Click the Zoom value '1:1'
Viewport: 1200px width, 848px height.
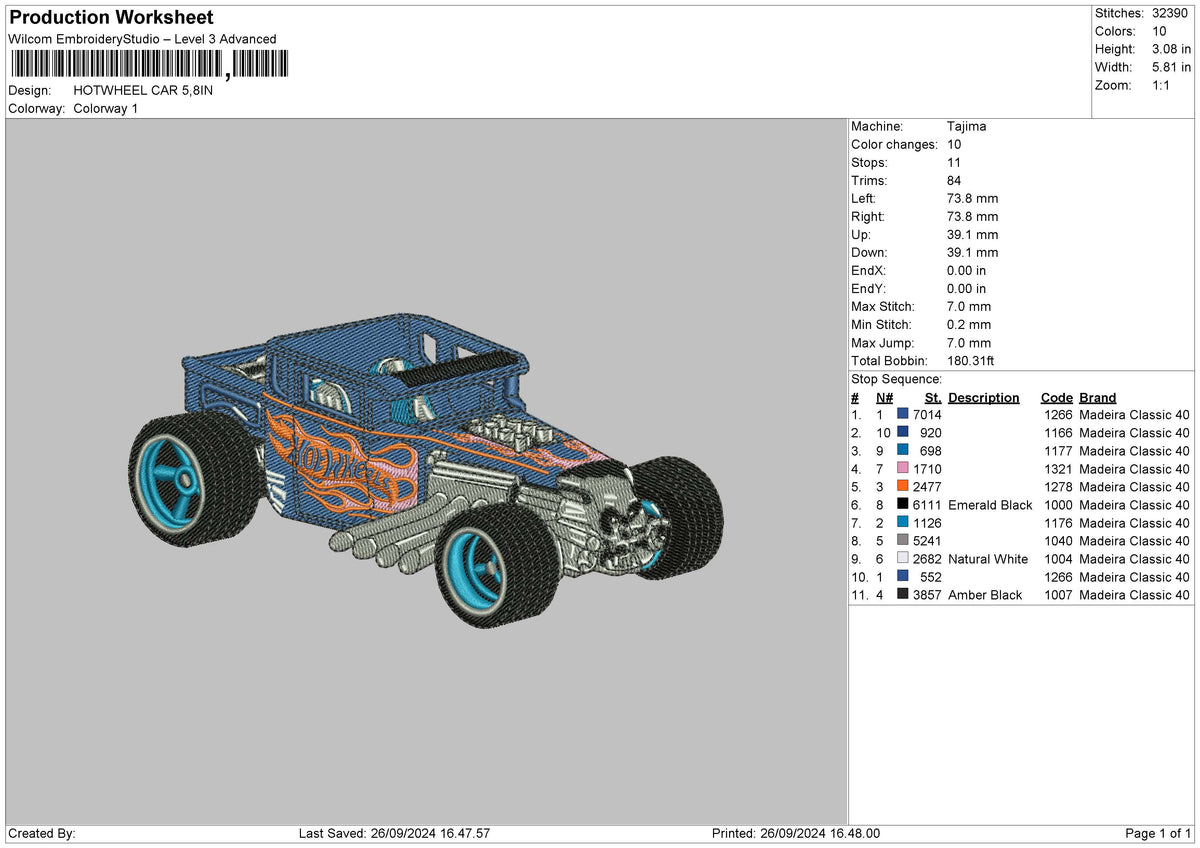point(1162,85)
